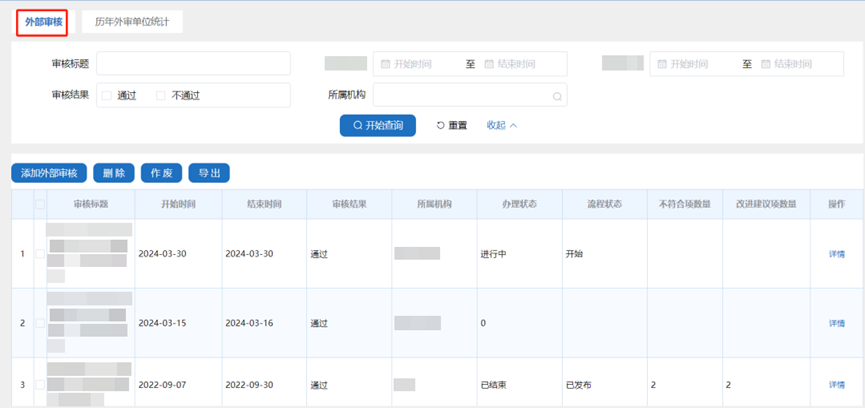Click calendar icon of second 开始时间 field
Screen dimensions: 865x408
click(x=663, y=64)
